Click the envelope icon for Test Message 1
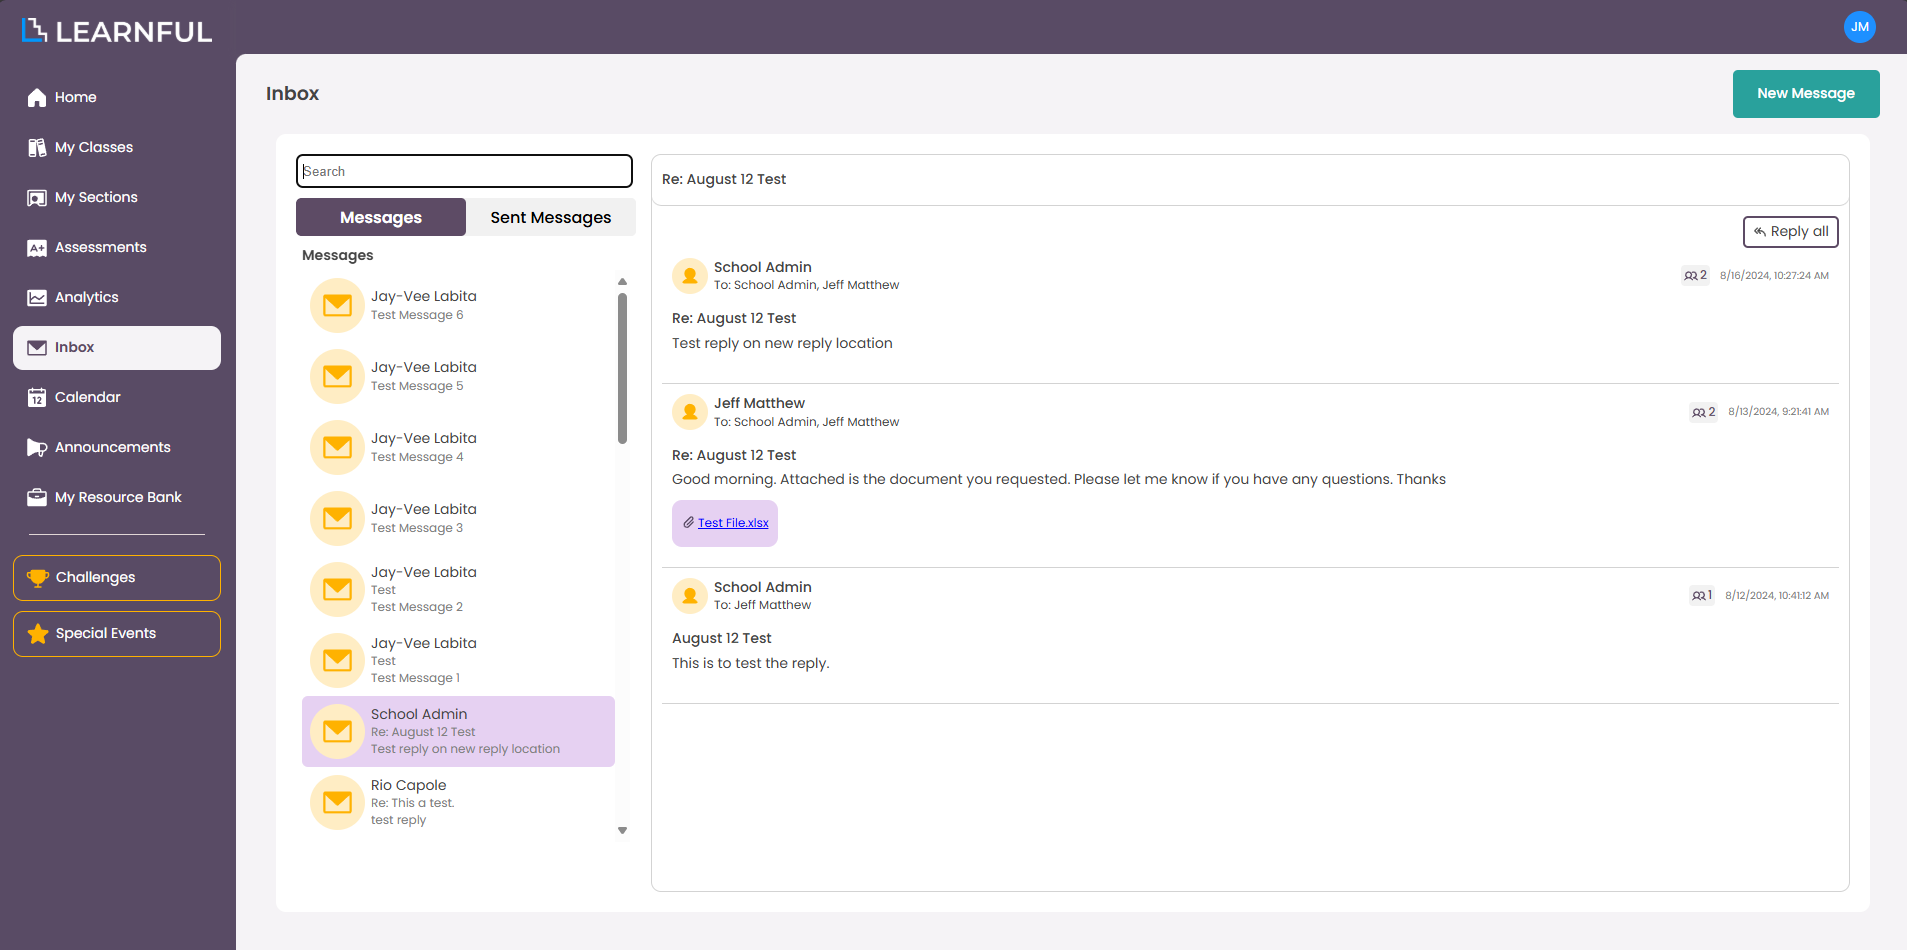The height and width of the screenshot is (950, 1907). (x=337, y=660)
